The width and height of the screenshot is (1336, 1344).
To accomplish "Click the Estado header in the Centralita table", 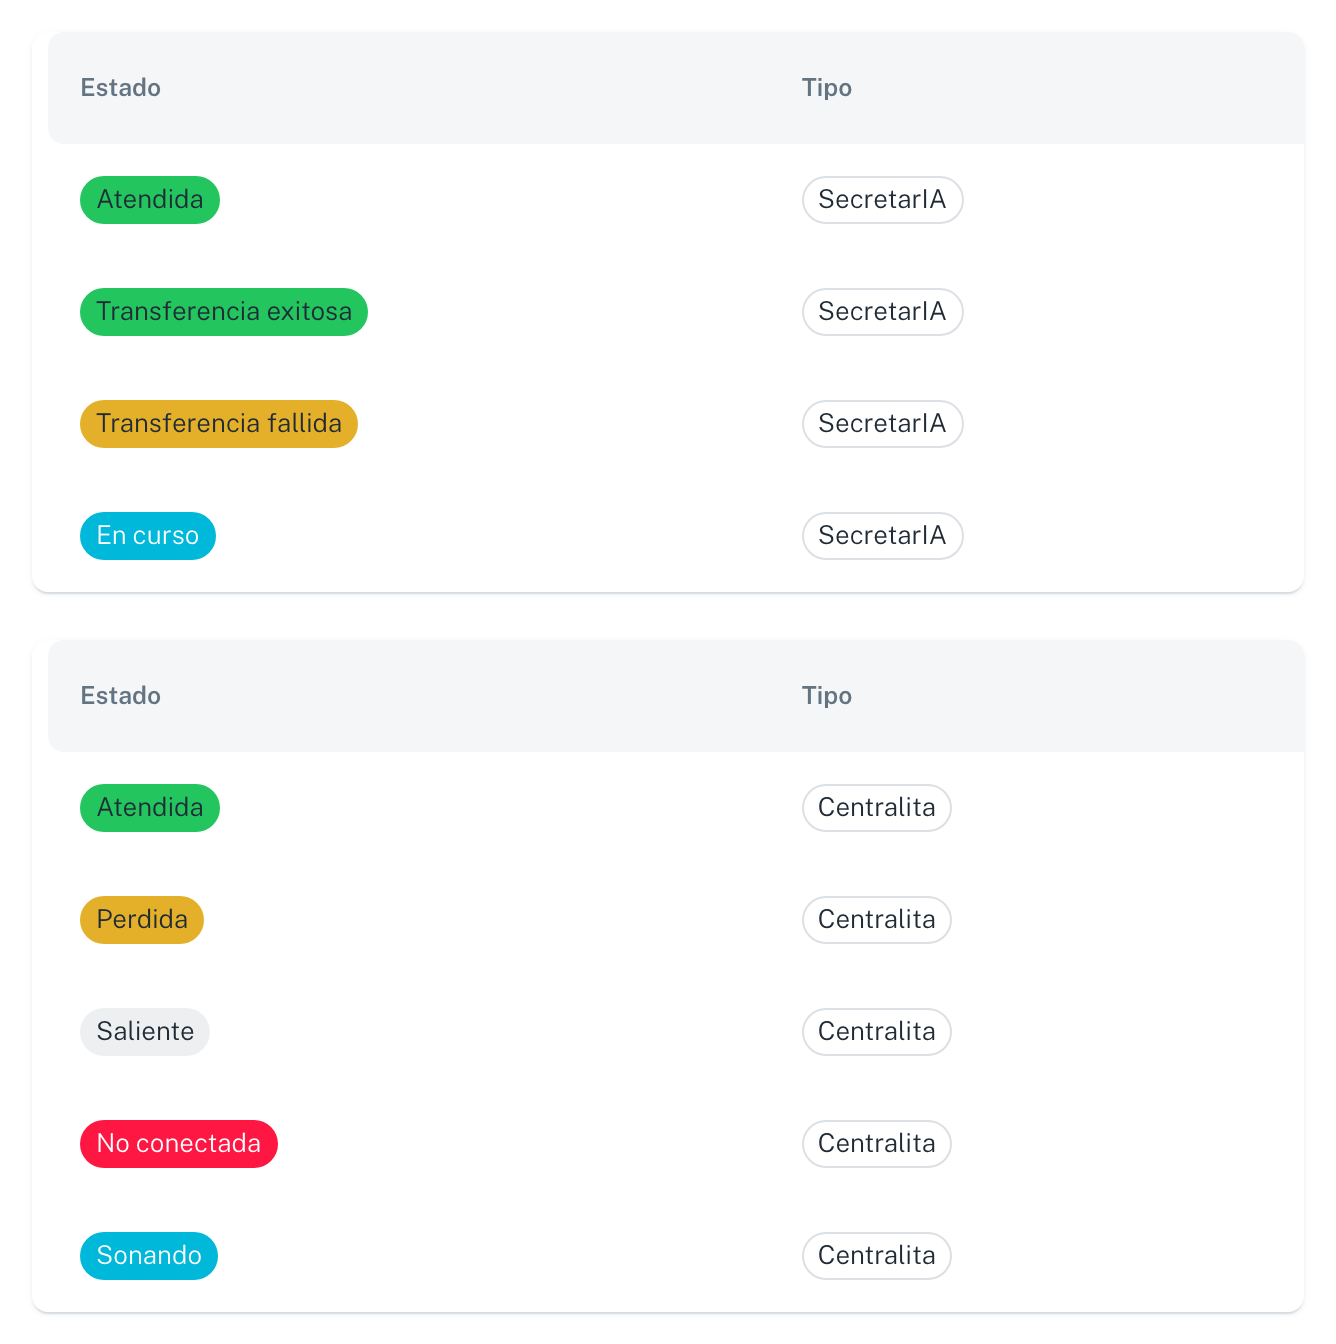I will 120,696.
